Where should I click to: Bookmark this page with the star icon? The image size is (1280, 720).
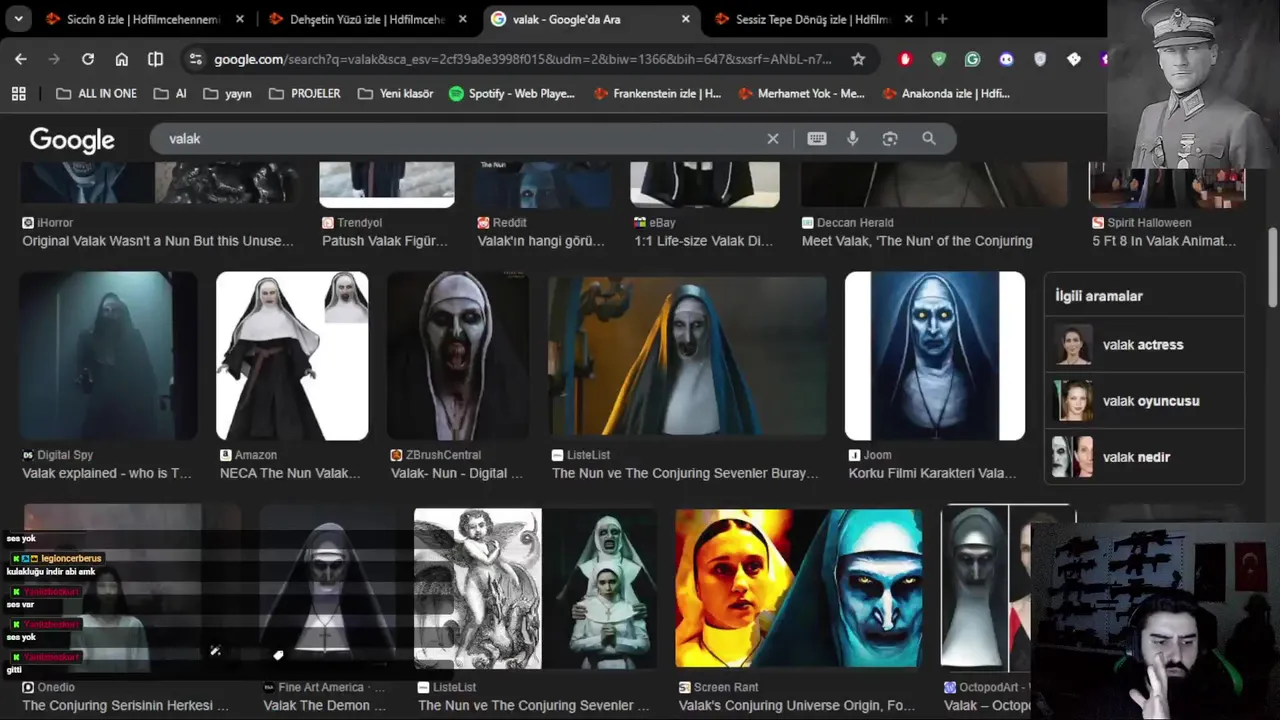point(858,59)
